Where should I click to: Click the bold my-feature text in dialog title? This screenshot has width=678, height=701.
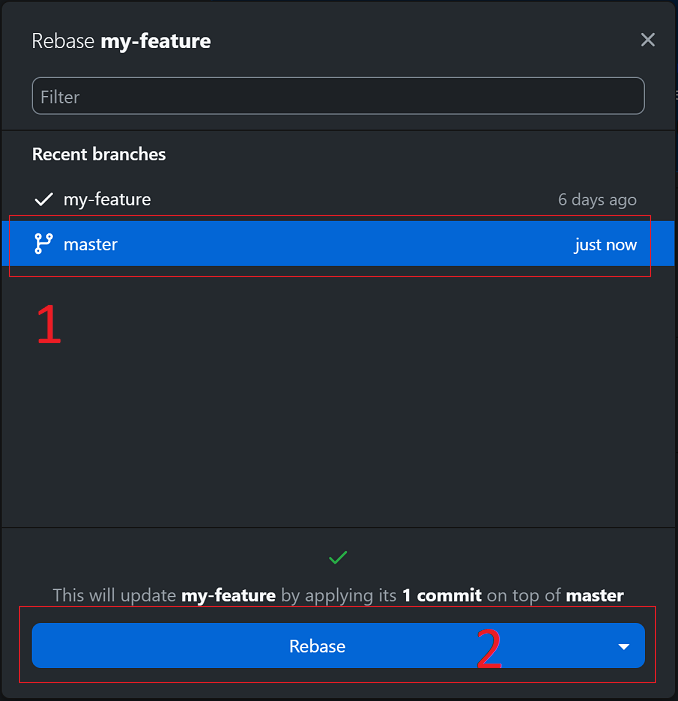[x=156, y=41]
